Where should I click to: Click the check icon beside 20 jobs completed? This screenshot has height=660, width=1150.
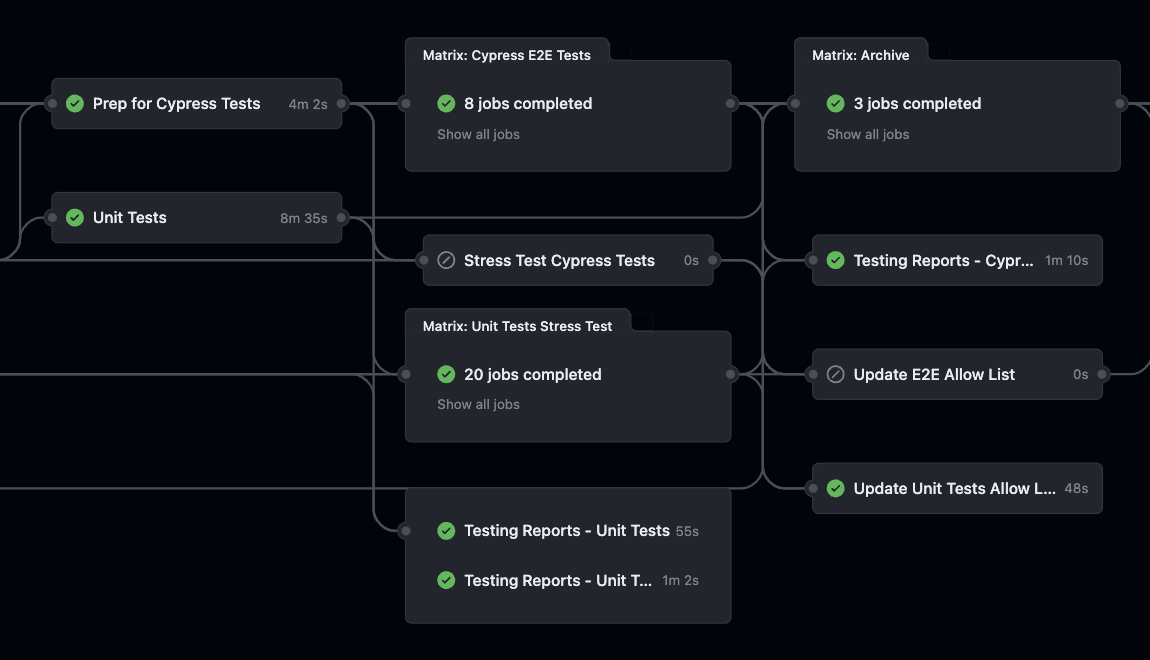click(x=446, y=374)
